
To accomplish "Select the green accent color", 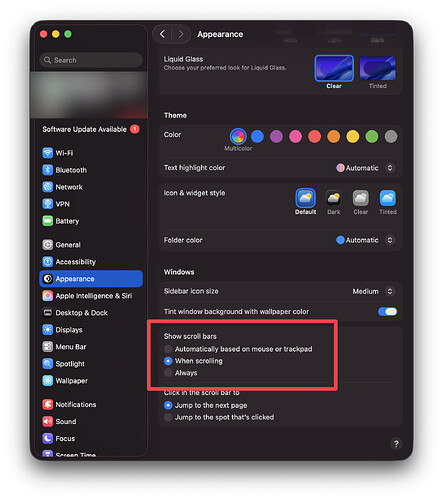I will 372,136.
